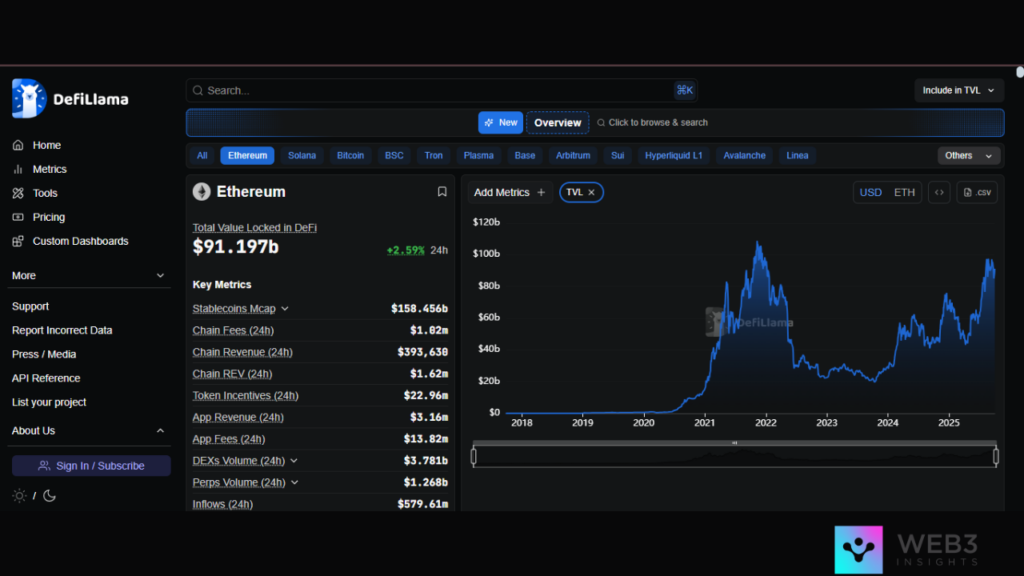This screenshot has width=1024, height=576.
Task: Switch to light theme sun icon
Action: point(19,495)
